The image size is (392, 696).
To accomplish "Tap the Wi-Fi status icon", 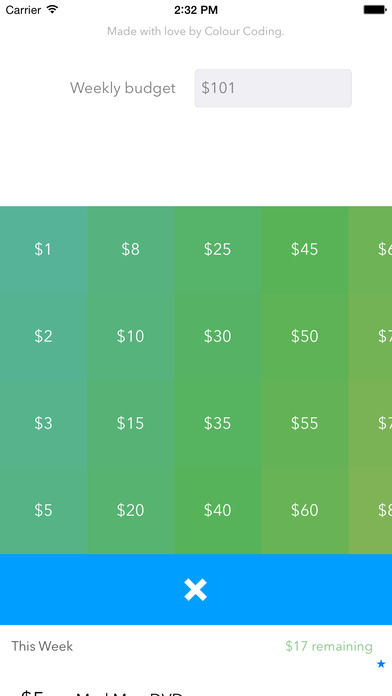I will (x=53, y=9).
